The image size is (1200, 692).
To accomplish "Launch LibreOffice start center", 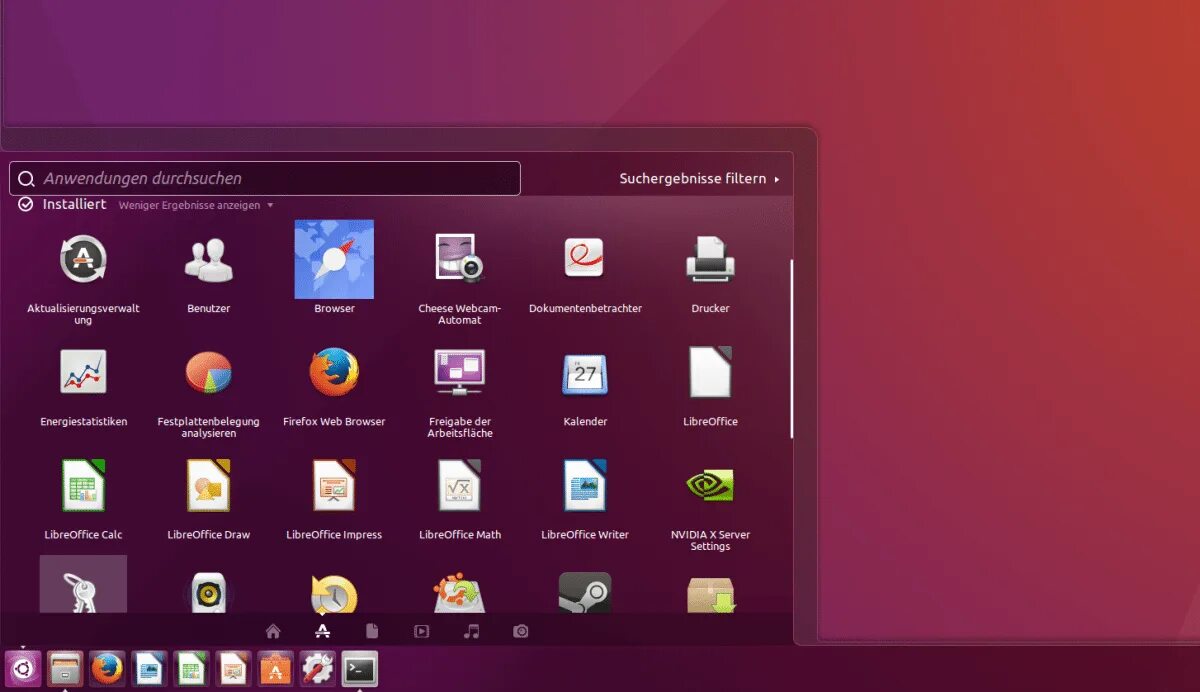I will pos(710,373).
